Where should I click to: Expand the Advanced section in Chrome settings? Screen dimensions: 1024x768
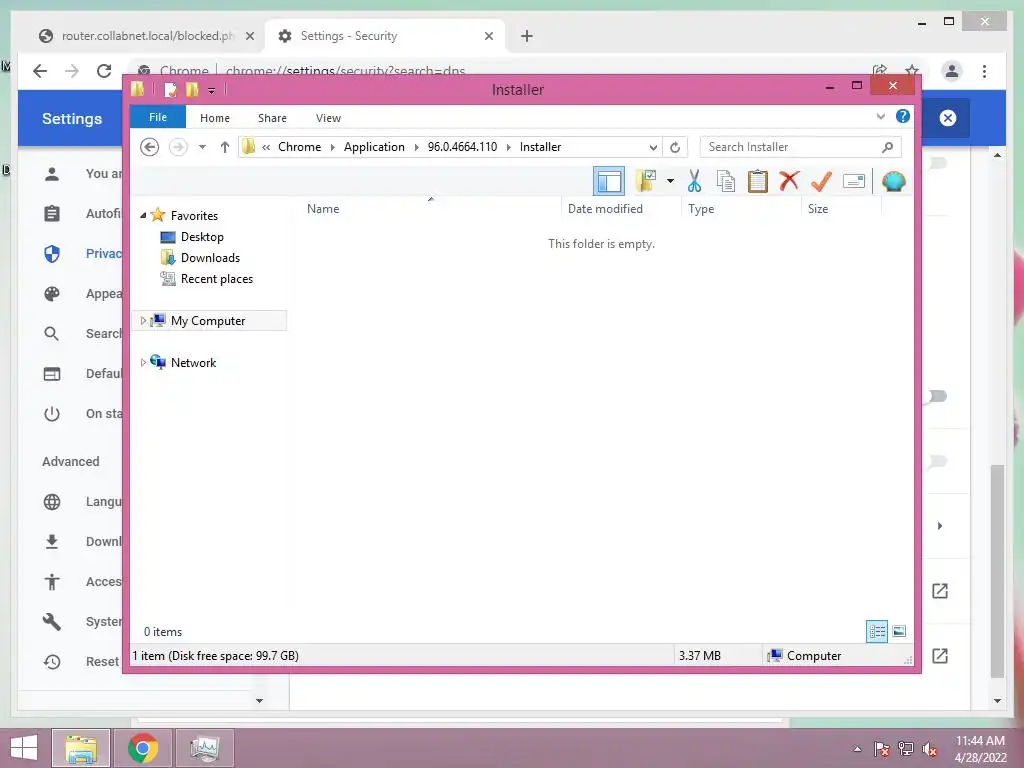click(71, 462)
